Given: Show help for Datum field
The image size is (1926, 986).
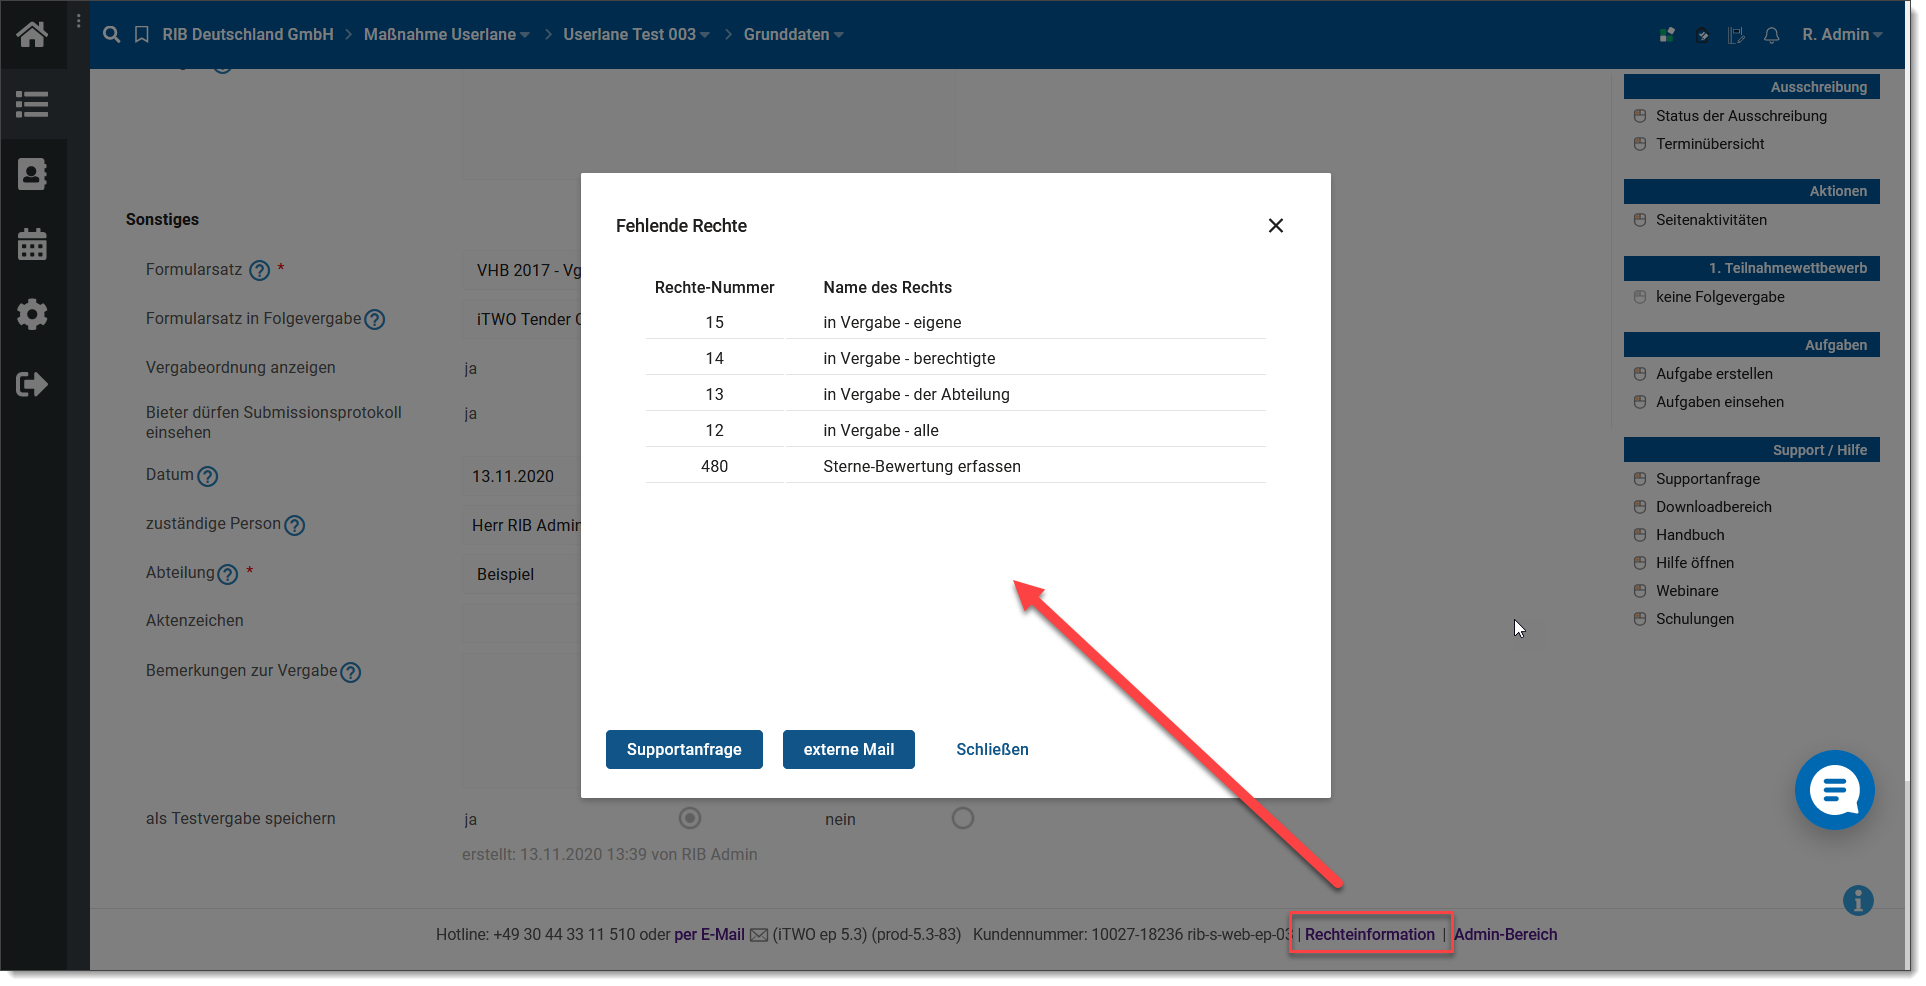Looking at the screenshot, I should 207,476.
